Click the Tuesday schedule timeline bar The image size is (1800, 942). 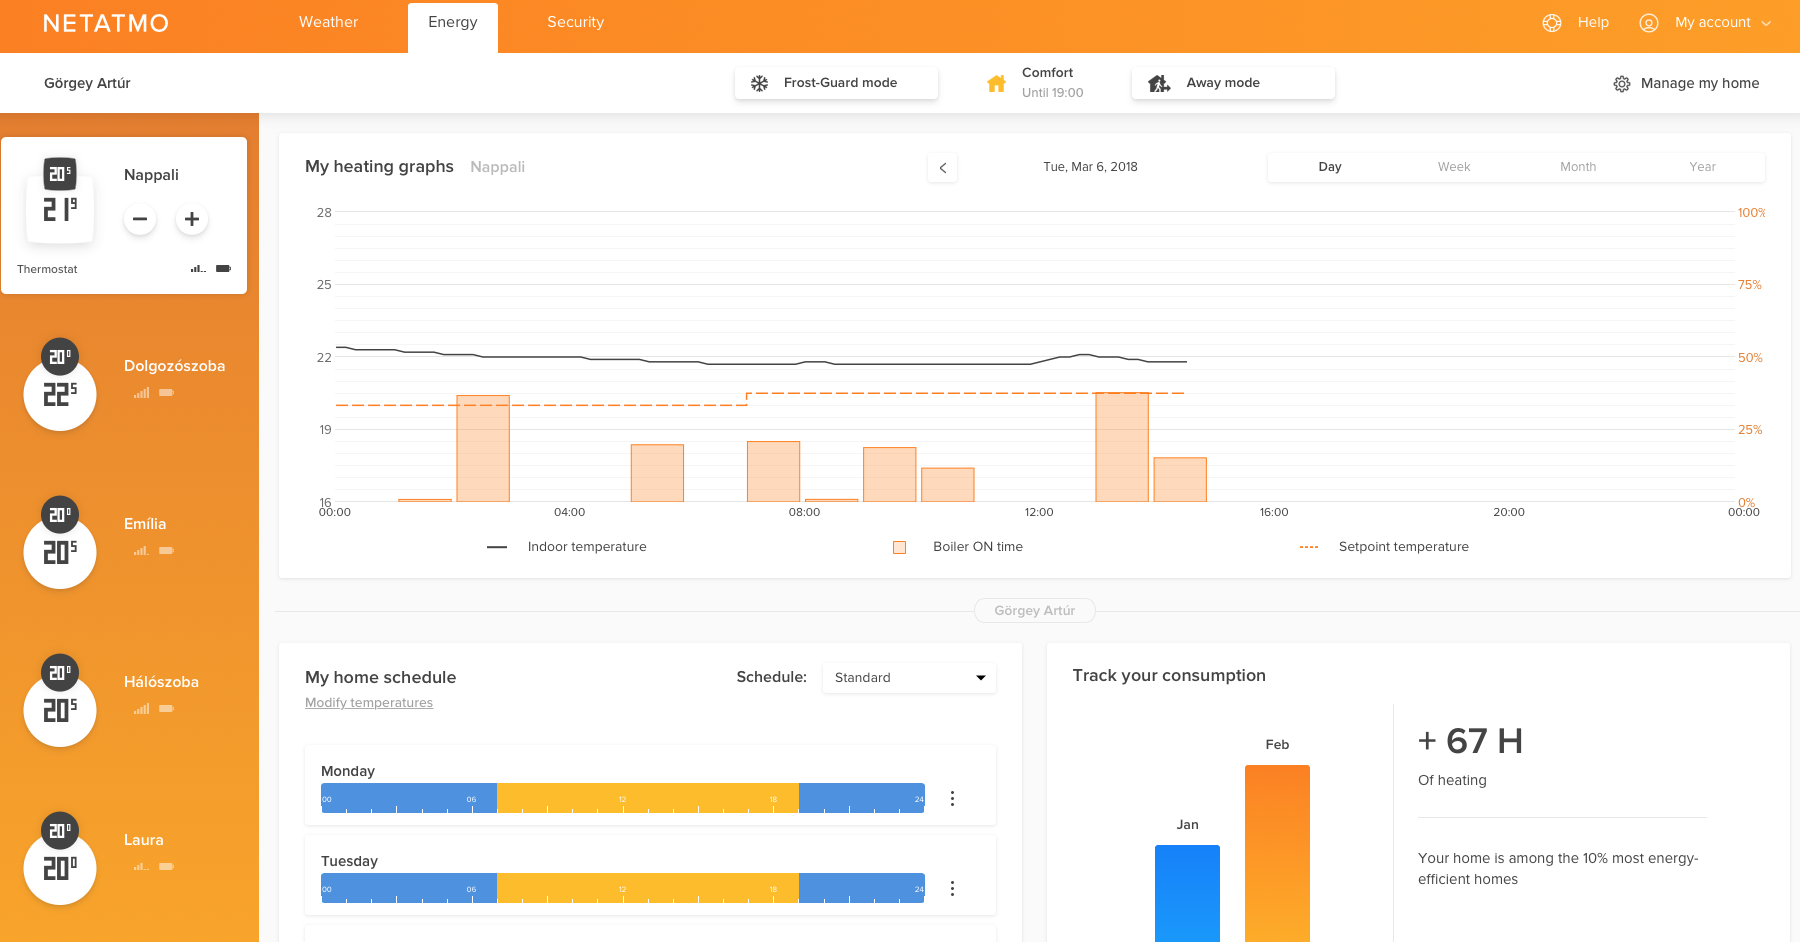click(623, 888)
